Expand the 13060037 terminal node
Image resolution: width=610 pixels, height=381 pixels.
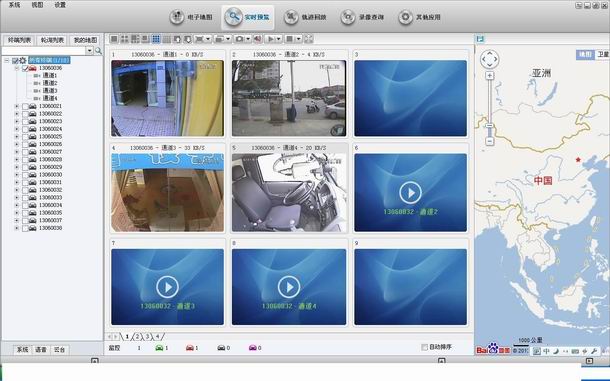(x=16, y=220)
